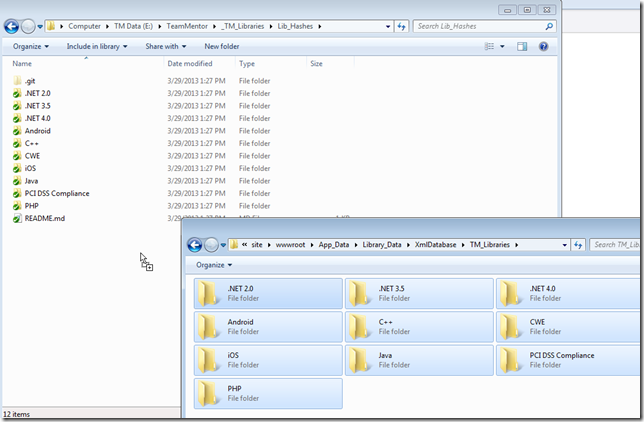The width and height of the screenshot is (644, 422).
Task: Click Computer in Lib_Hashes address path
Action: (x=84, y=26)
